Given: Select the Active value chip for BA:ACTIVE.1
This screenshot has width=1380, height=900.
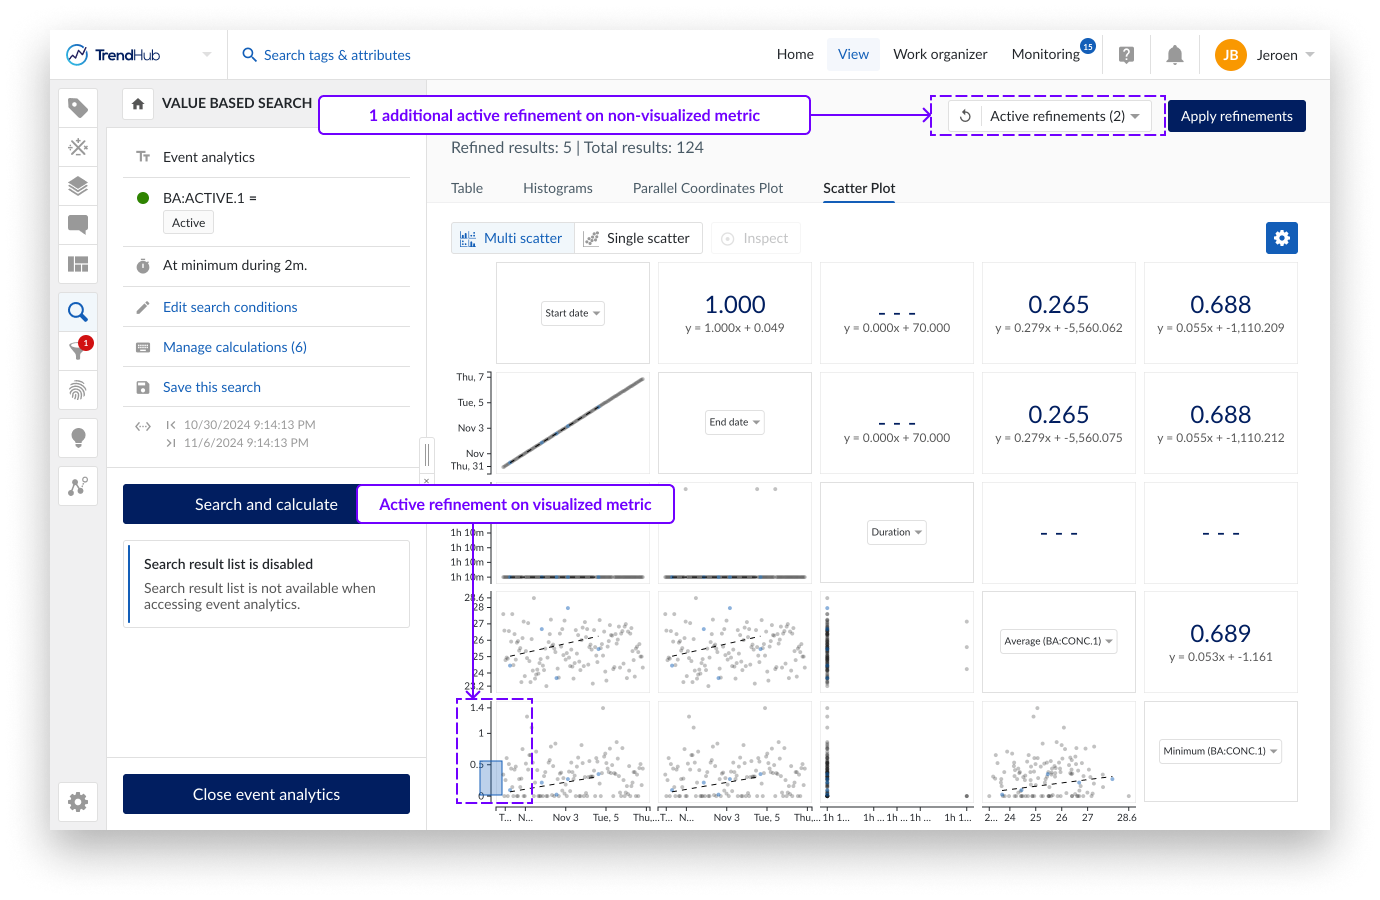Looking at the screenshot, I should click(x=188, y=223).
